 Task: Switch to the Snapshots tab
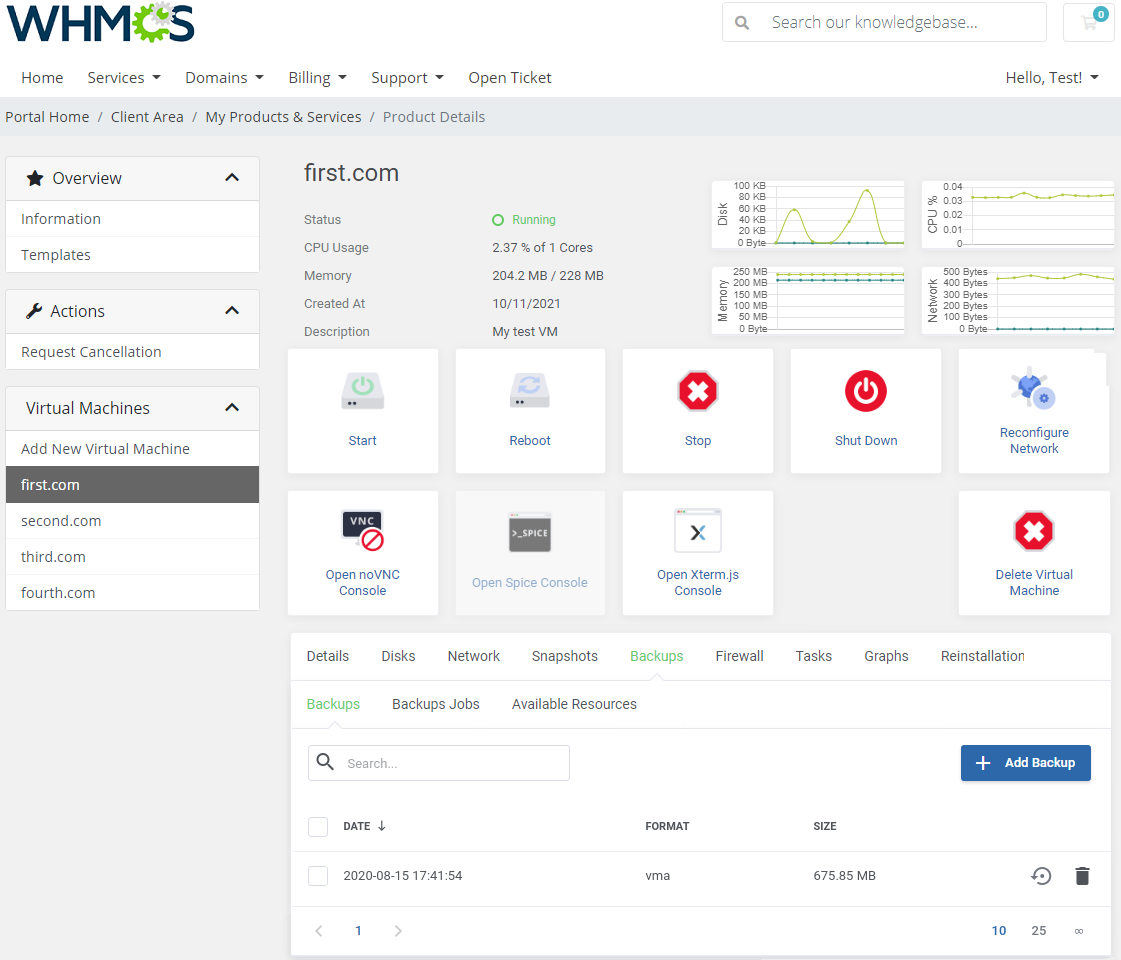(564, 656)
